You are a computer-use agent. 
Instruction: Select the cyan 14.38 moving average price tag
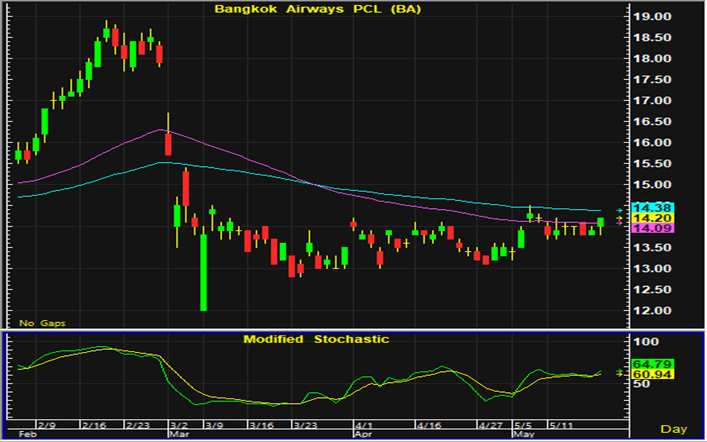[653, 208]
